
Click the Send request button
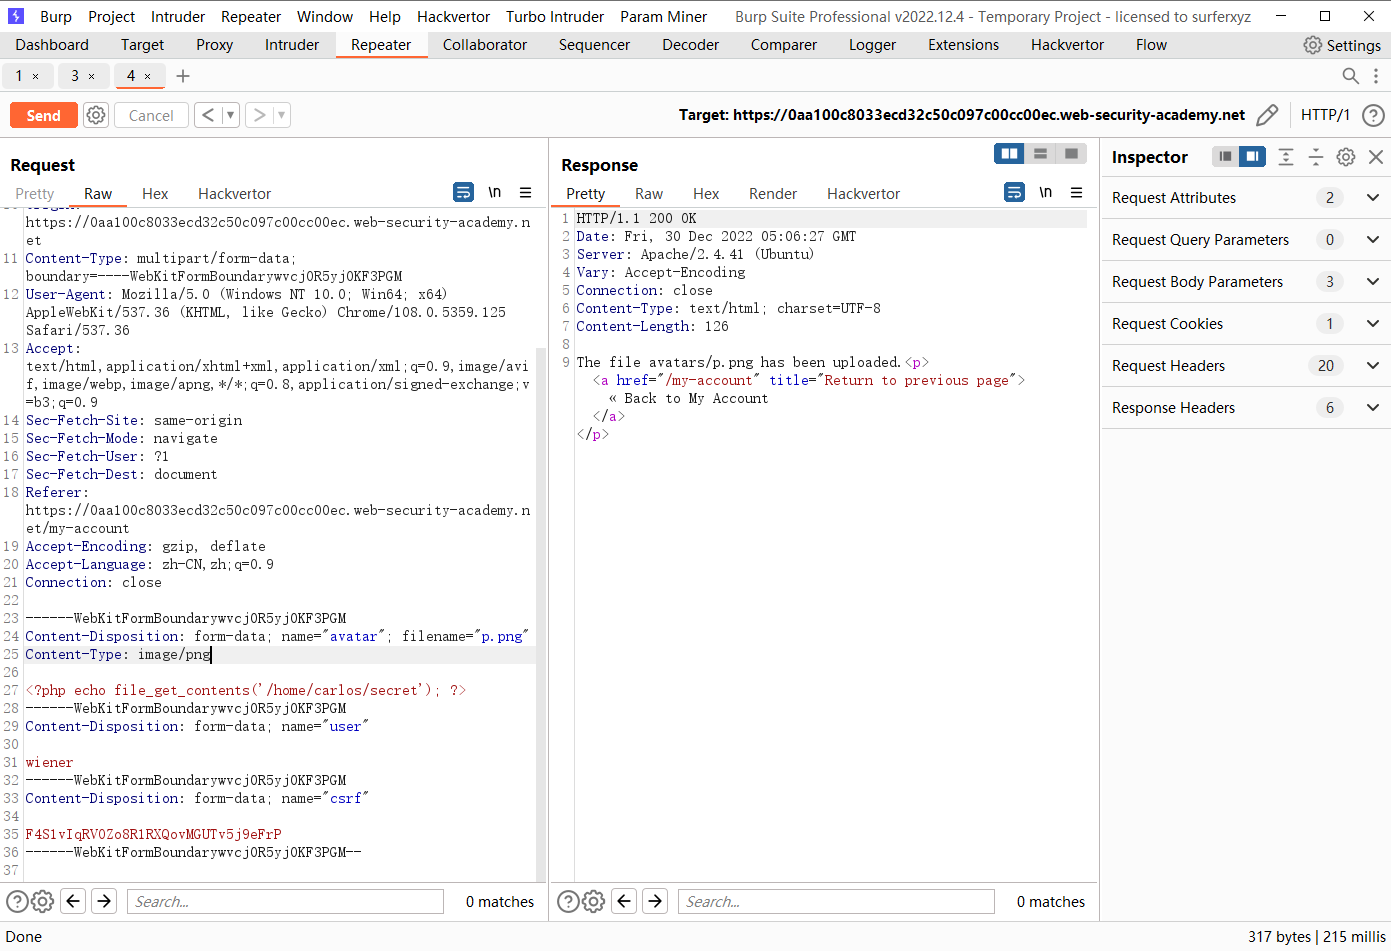pyautogui.click(x=43, y=115)
